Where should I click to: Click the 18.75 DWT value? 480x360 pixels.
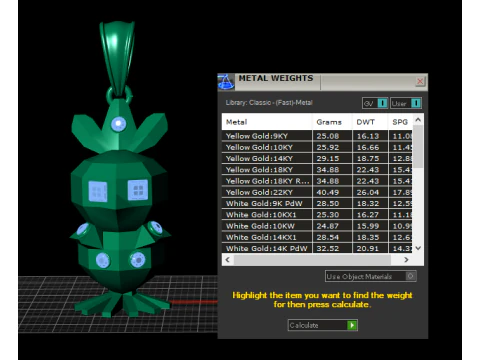[x=368, y=159]
